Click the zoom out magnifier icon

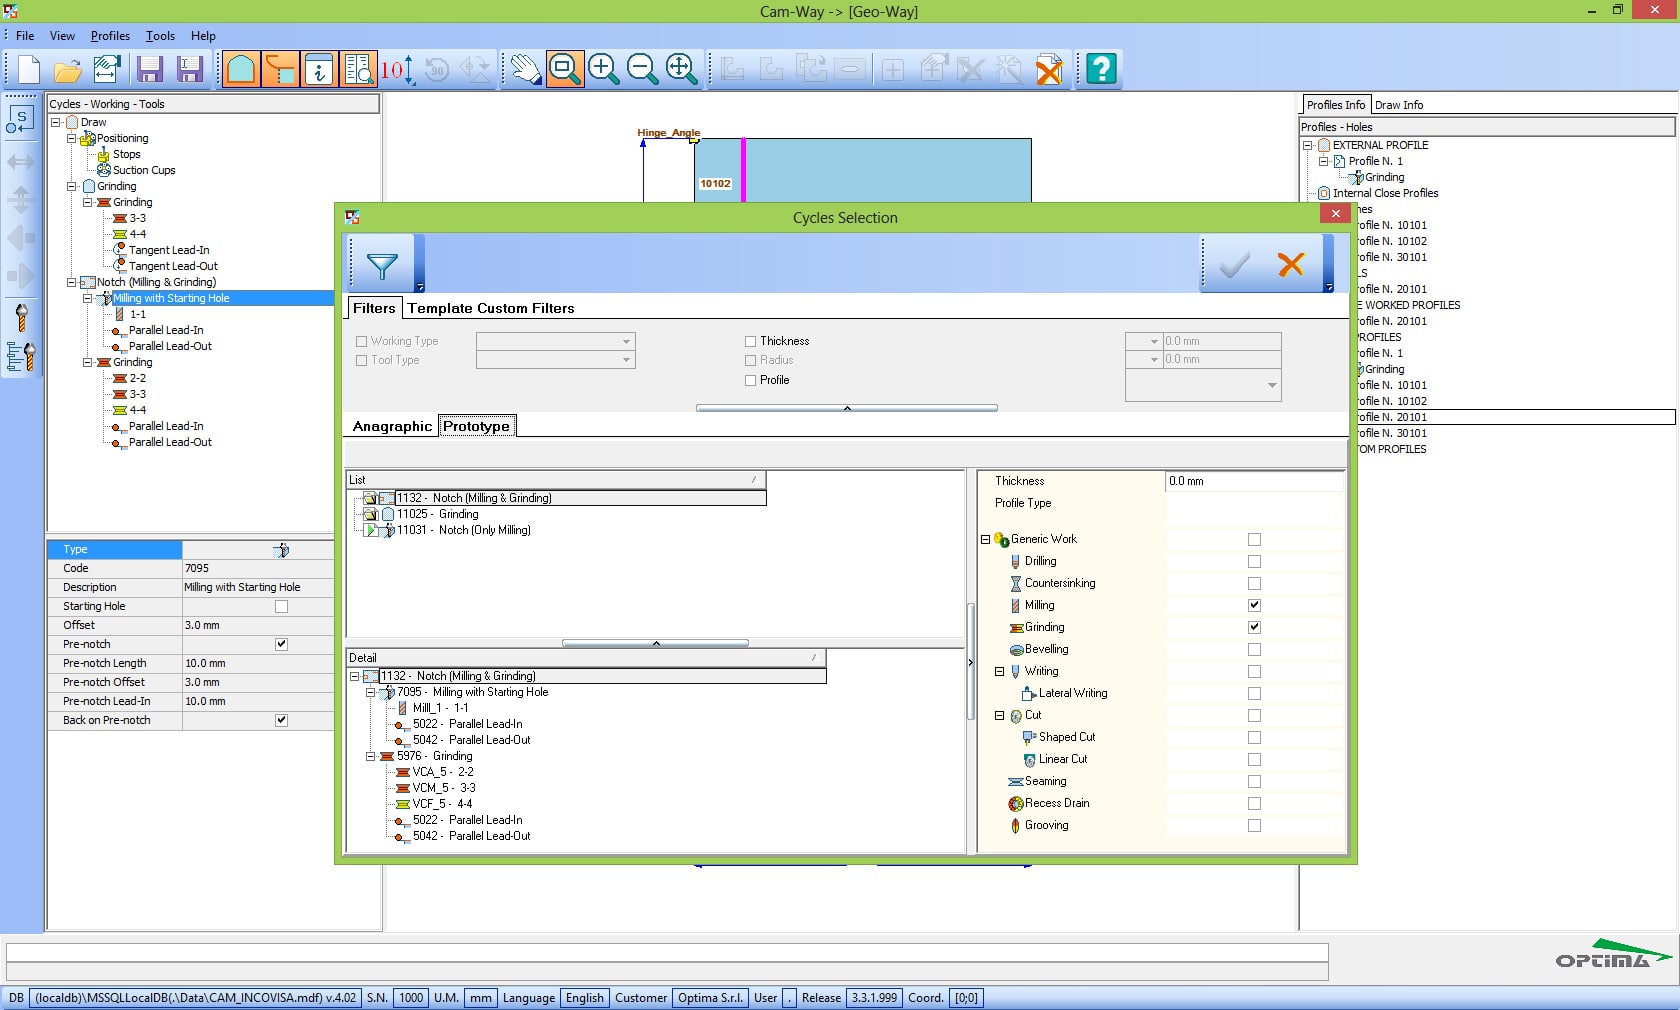(642, 69)
